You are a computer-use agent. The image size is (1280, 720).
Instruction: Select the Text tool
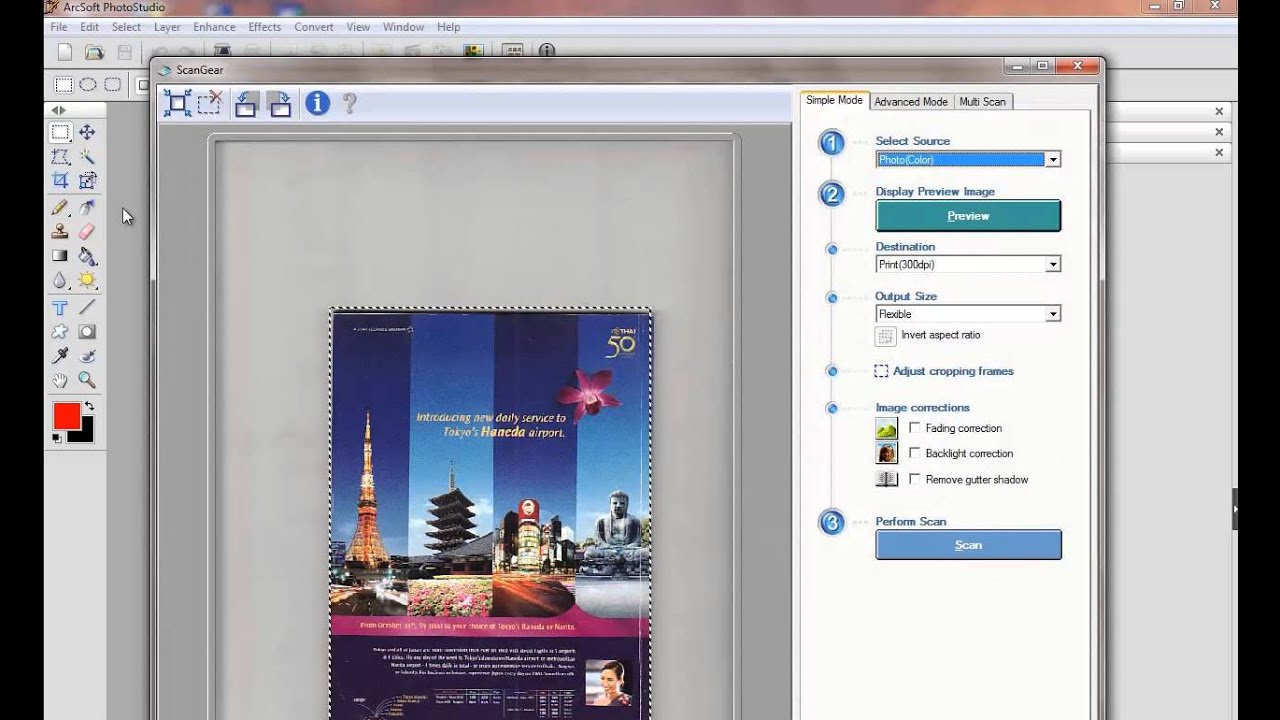coord(60,308)
